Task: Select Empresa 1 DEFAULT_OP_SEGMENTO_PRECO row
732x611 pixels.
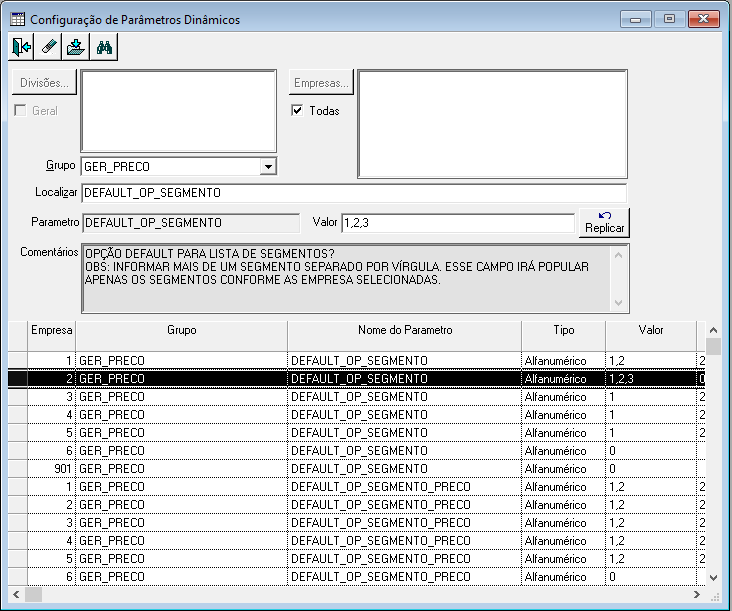Action: click(x=357, y=486)
